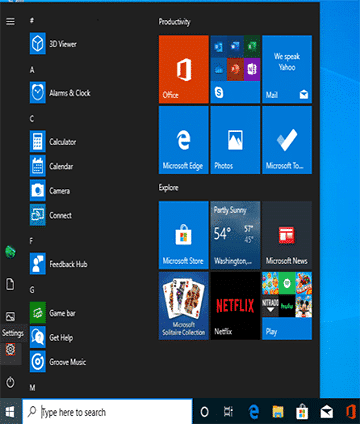The image size is (360, 424).
Task: Open Microsoft Store from the taskbar
Action: point(302,412)
